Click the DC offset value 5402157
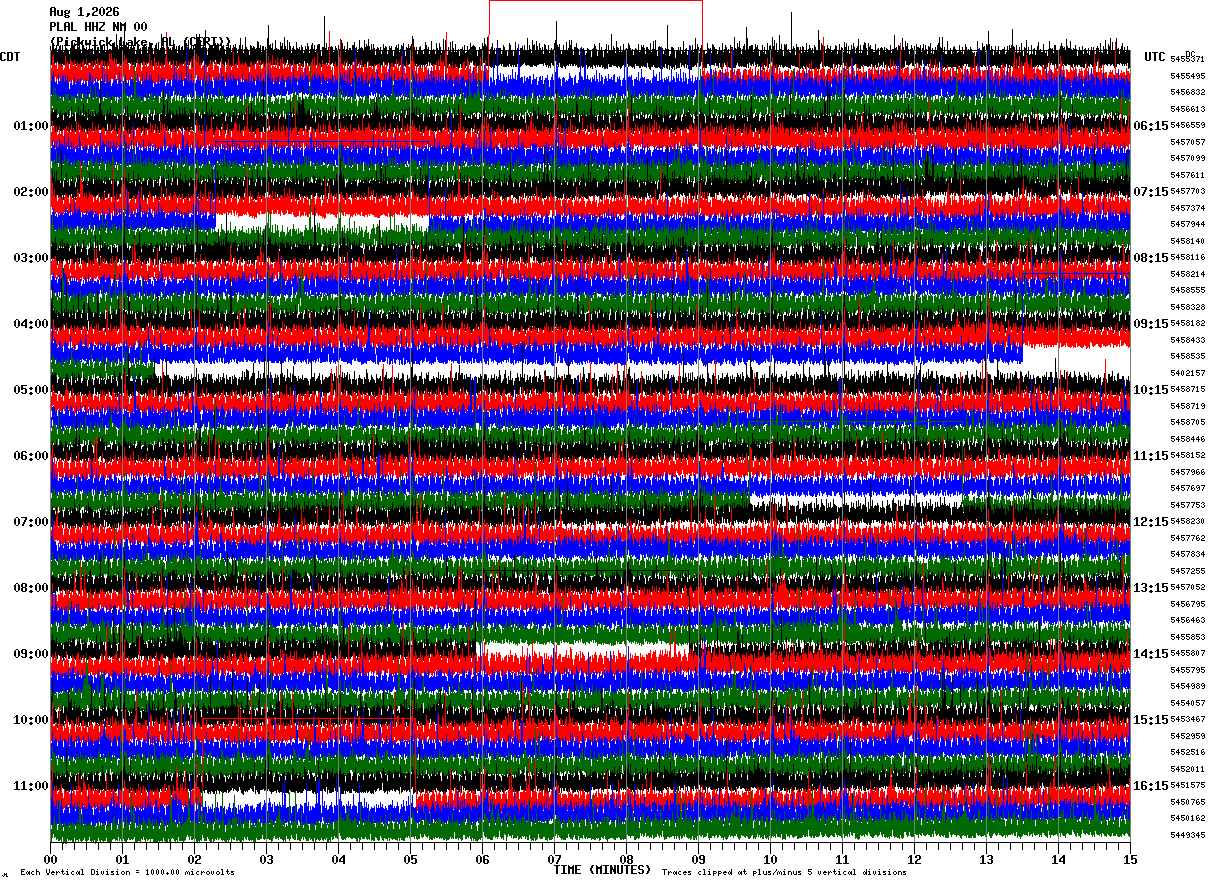Screen dimensions: 1210x886 tap(1188, 373)
